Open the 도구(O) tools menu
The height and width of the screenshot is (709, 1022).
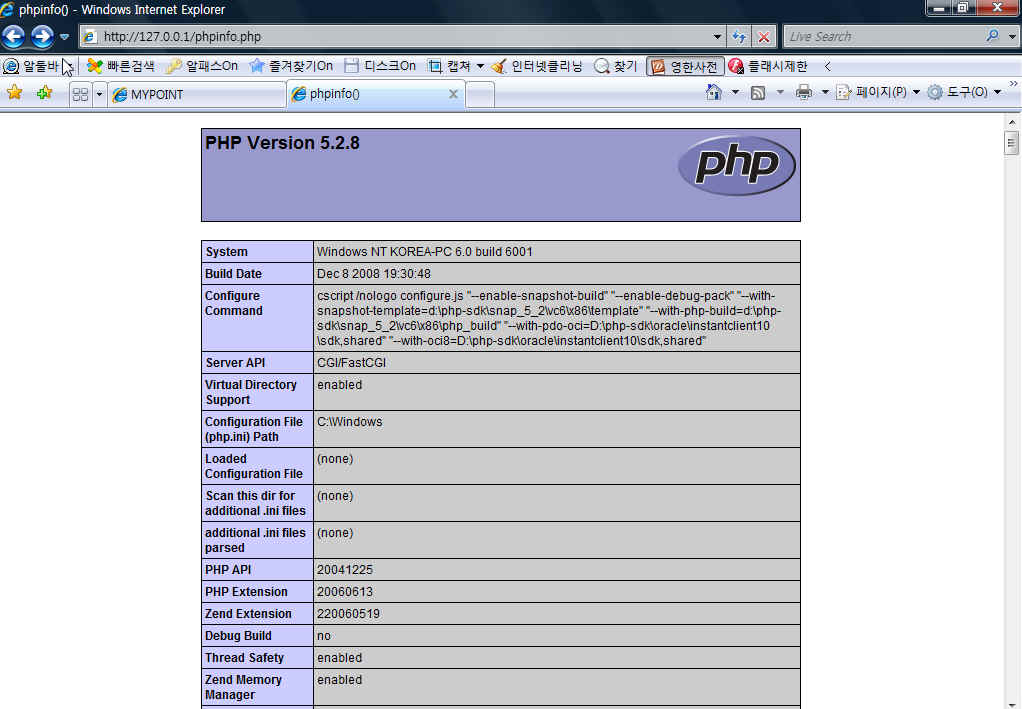[x=963, y=92]
